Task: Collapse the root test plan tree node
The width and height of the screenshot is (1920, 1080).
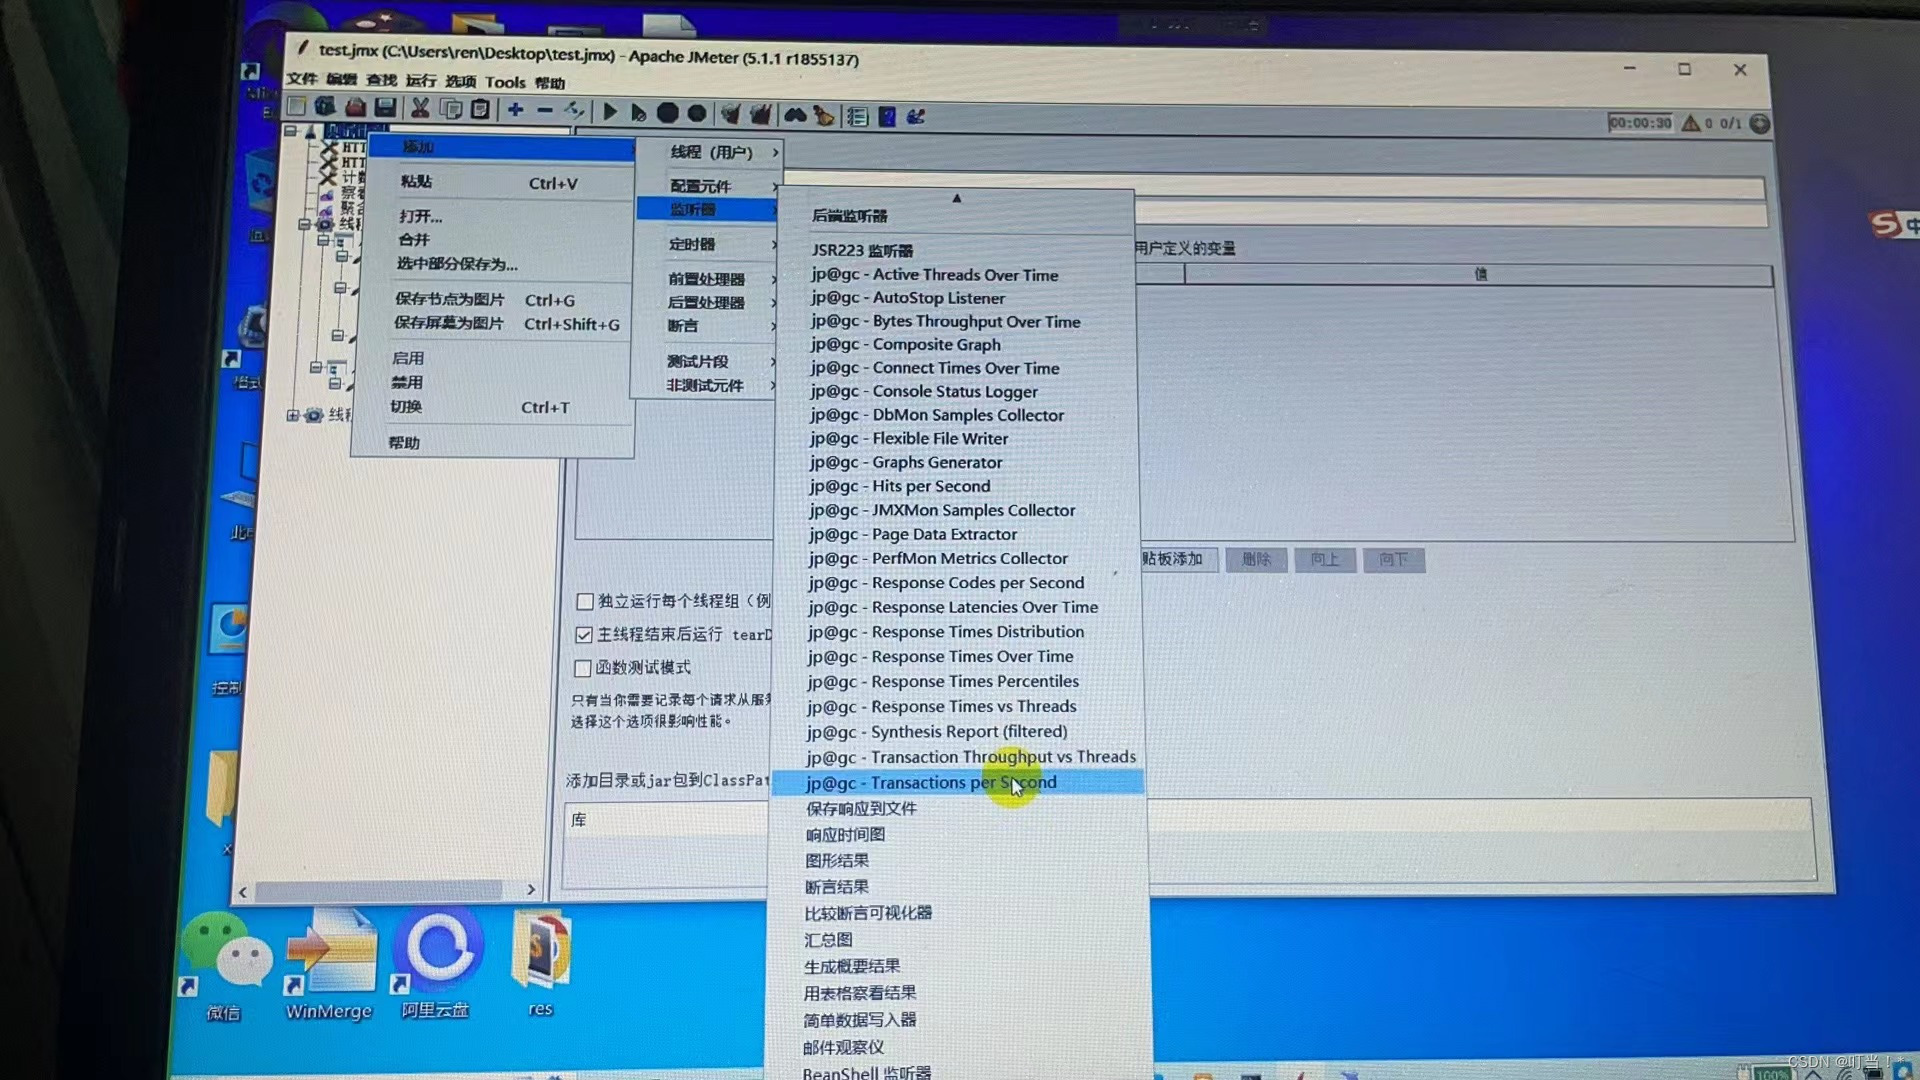Action: (291, 131)
